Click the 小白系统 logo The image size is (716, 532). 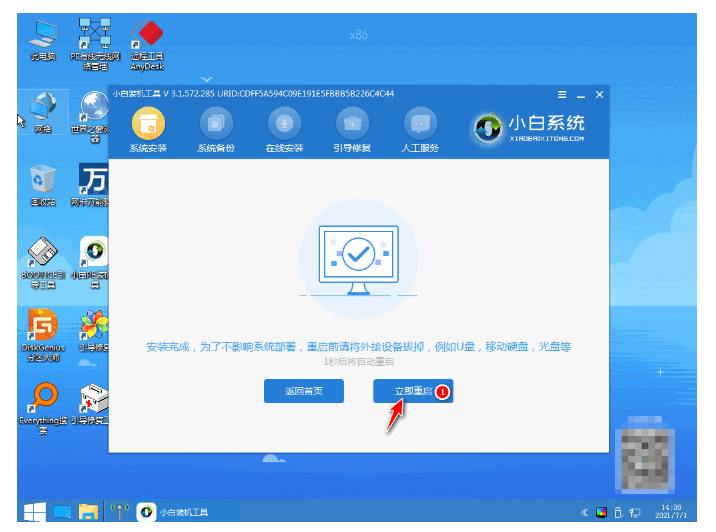coord(528,128)
